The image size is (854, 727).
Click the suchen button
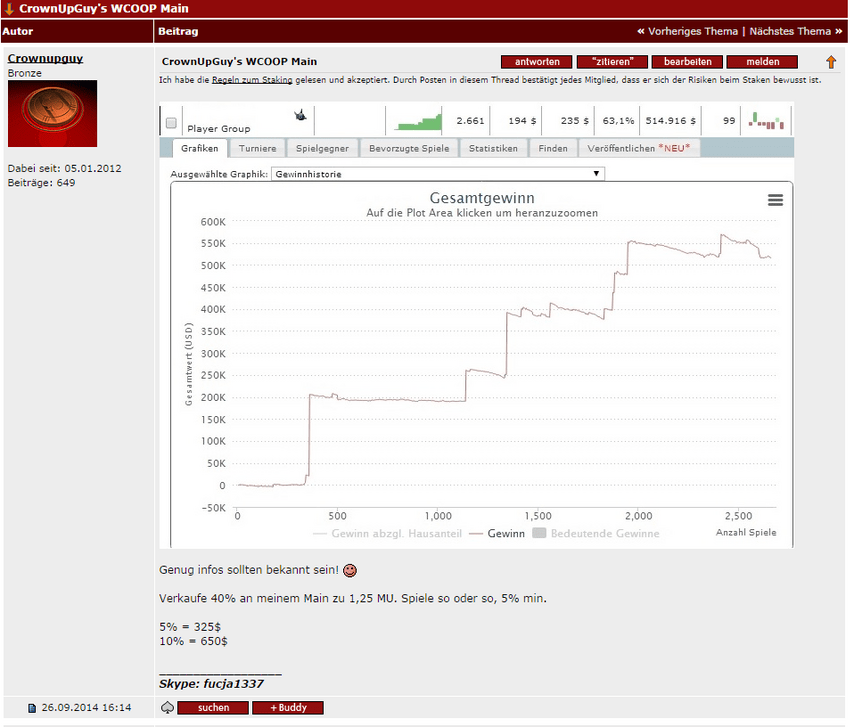213,707
